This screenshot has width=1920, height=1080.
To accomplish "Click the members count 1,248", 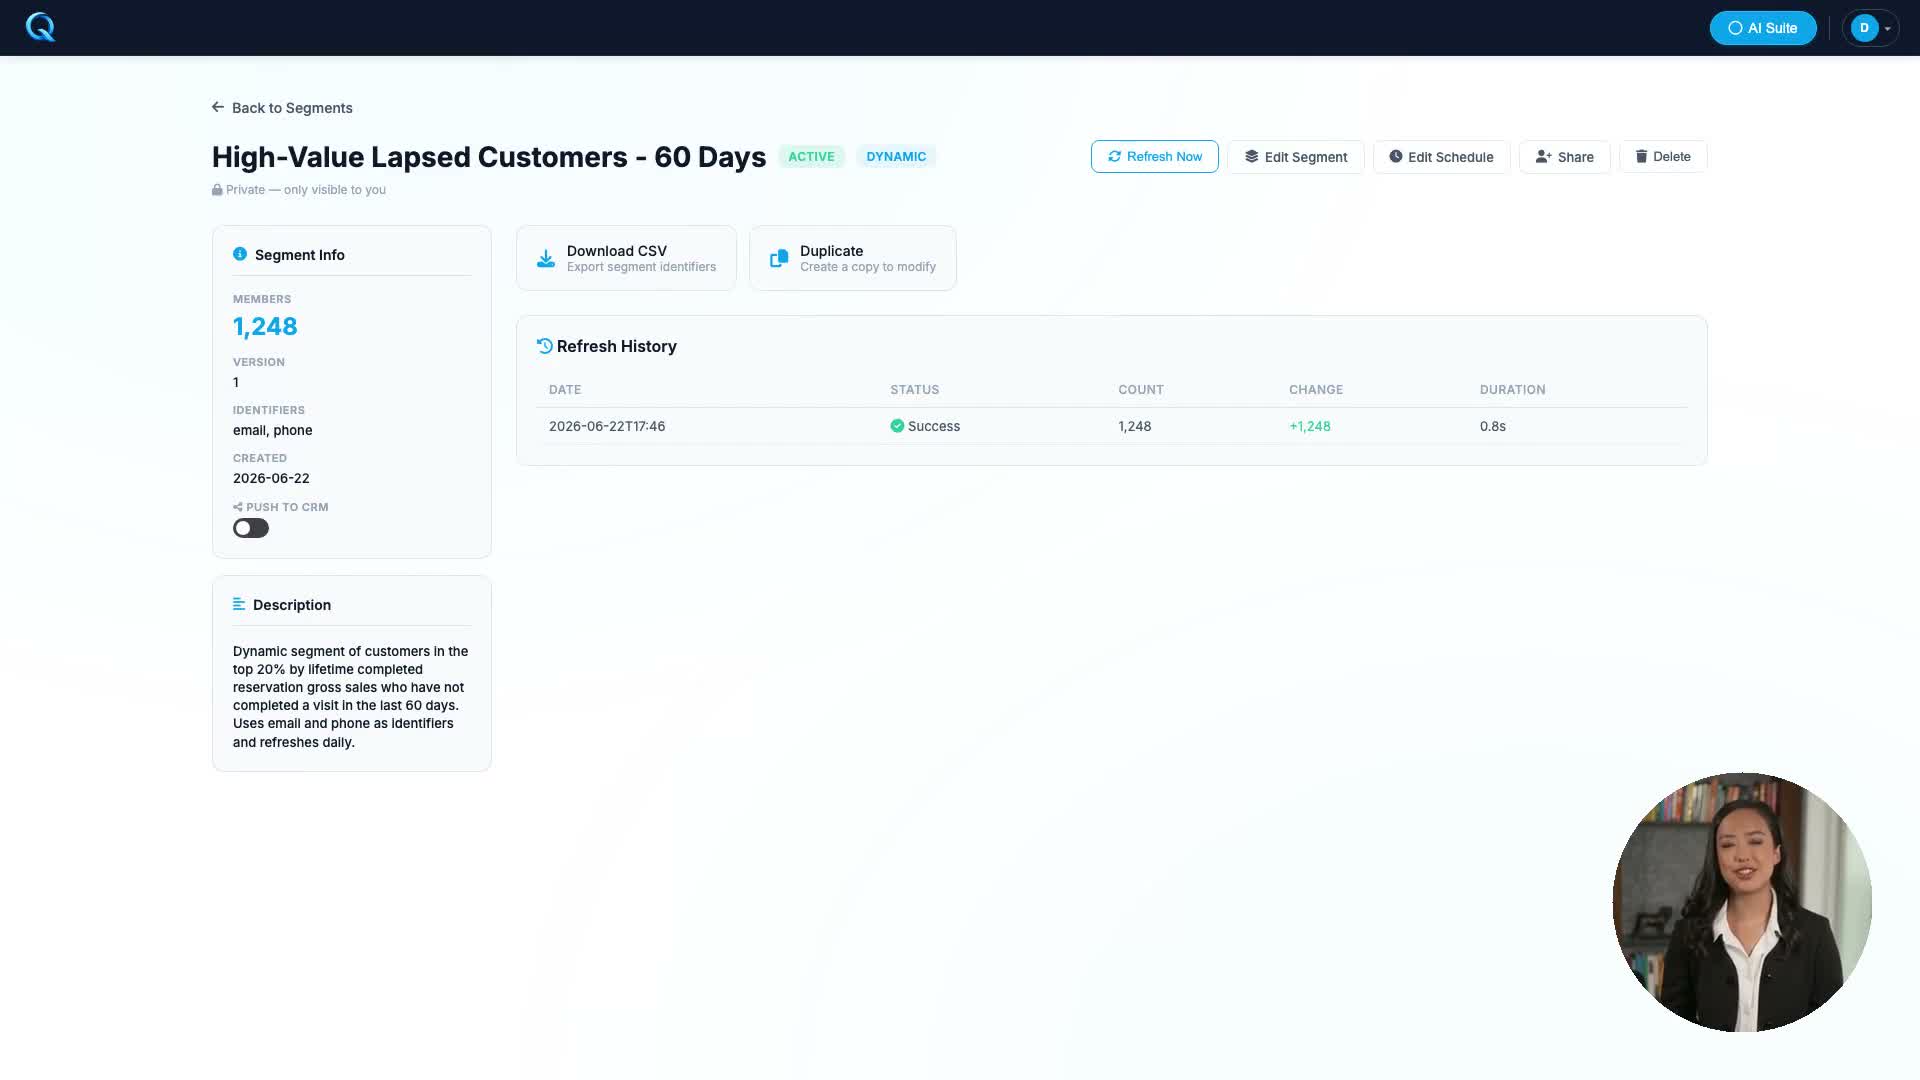I will pyautogui.click(x=265, y=327).
